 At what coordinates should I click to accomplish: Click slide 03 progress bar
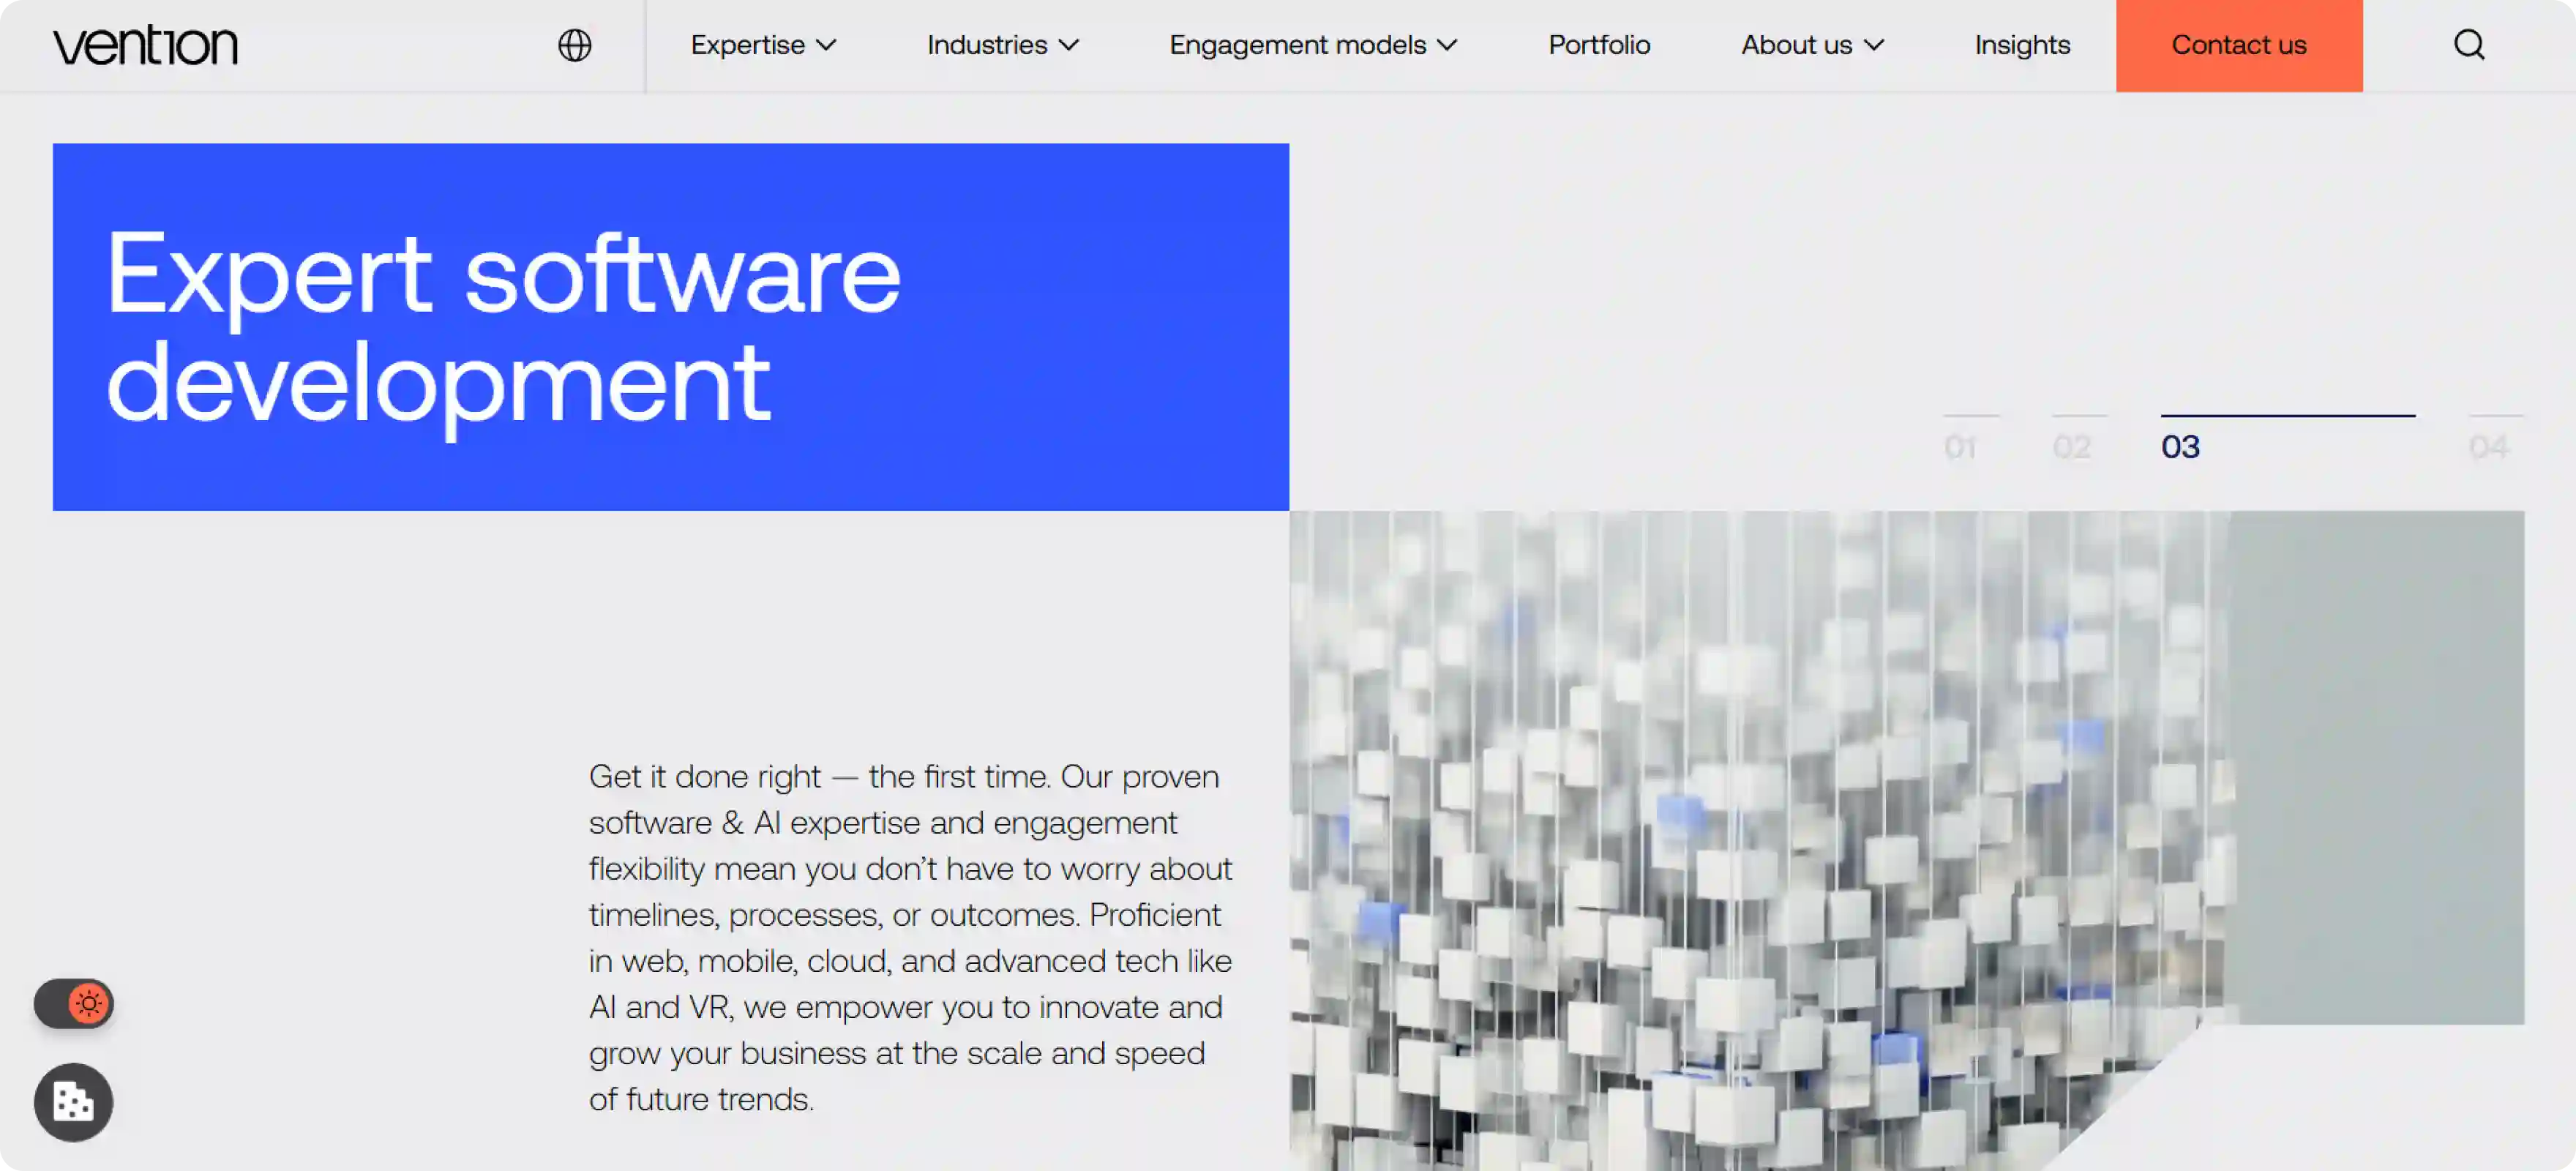tap(2286, 415)
